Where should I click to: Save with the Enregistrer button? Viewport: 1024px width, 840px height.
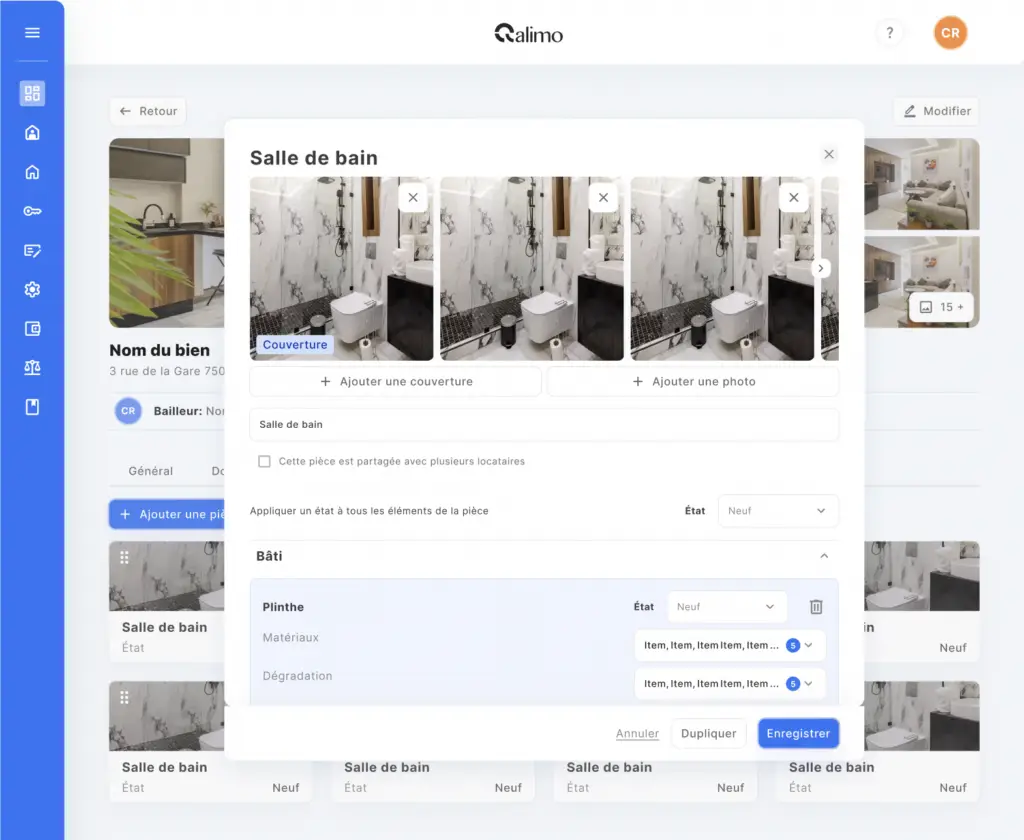[x=798, y=734]
